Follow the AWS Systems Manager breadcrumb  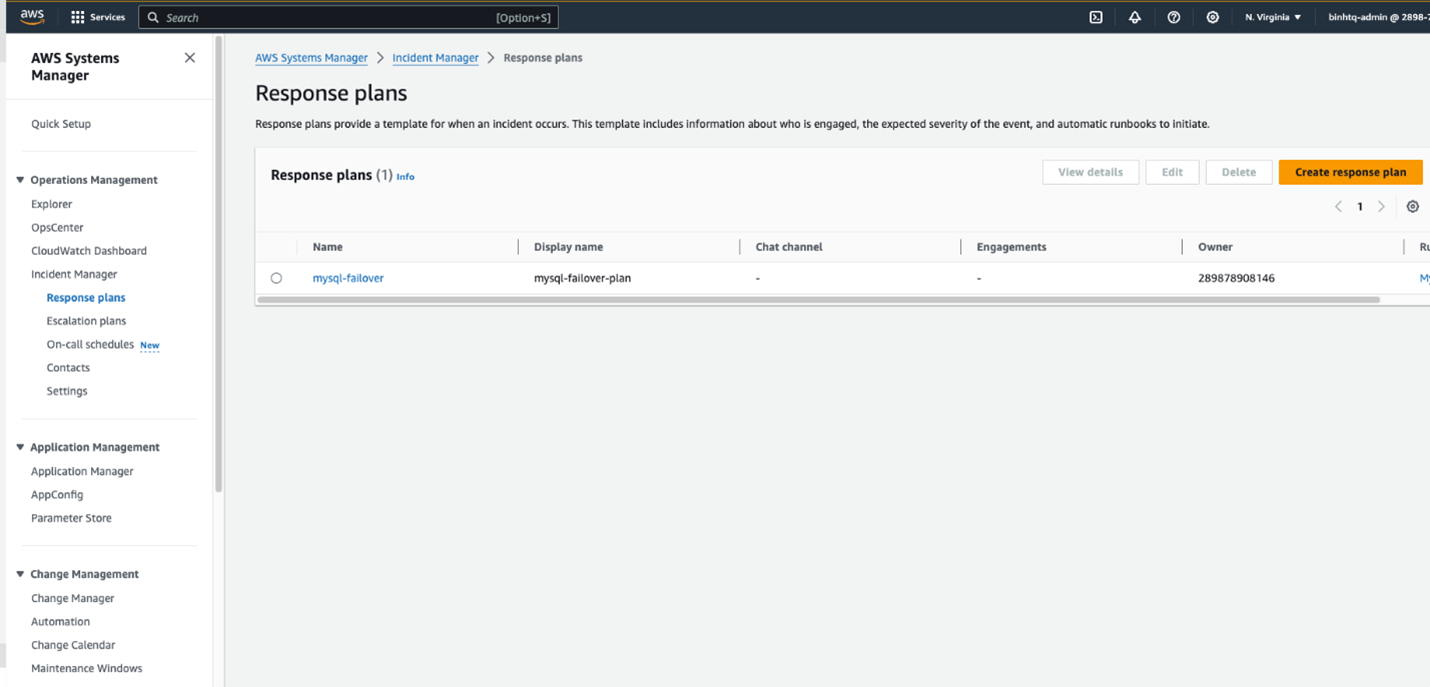[x=311, y=58]
